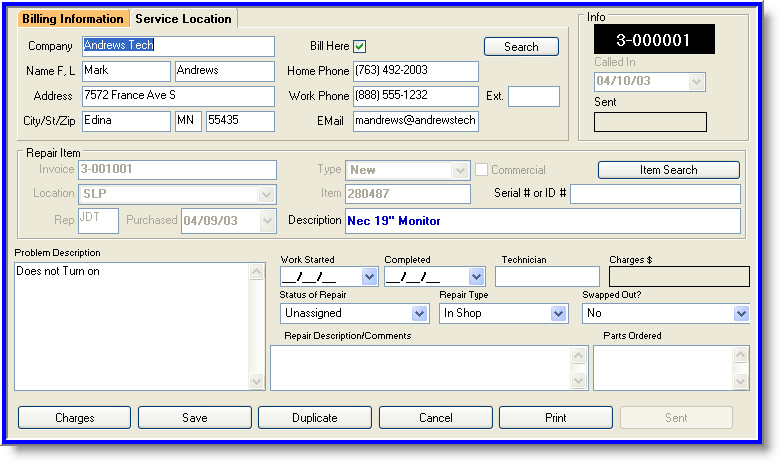Viewport: 780px width, 462px height.
Task: Save the repair record
Action: click(x=194, y=418)
